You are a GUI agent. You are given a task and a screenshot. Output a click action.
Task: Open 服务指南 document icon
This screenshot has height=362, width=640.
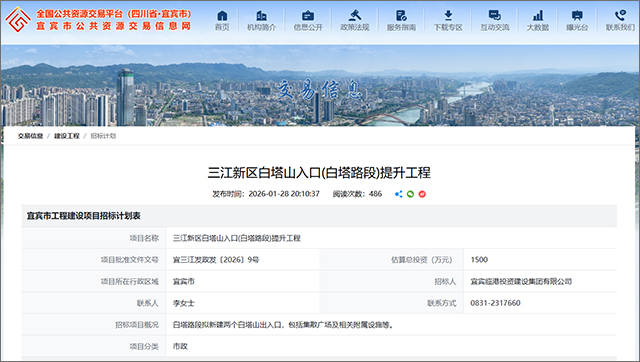point(401,16)
